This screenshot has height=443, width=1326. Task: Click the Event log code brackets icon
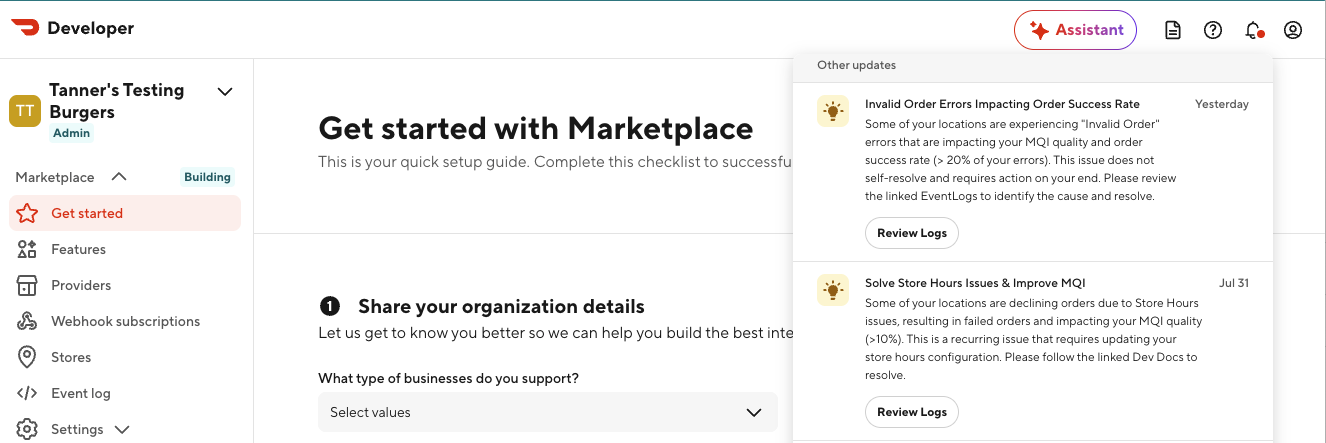[27, 393]
